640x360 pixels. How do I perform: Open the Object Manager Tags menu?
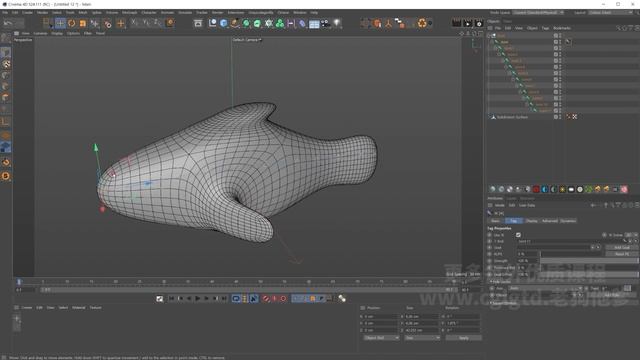coord(545,28)
